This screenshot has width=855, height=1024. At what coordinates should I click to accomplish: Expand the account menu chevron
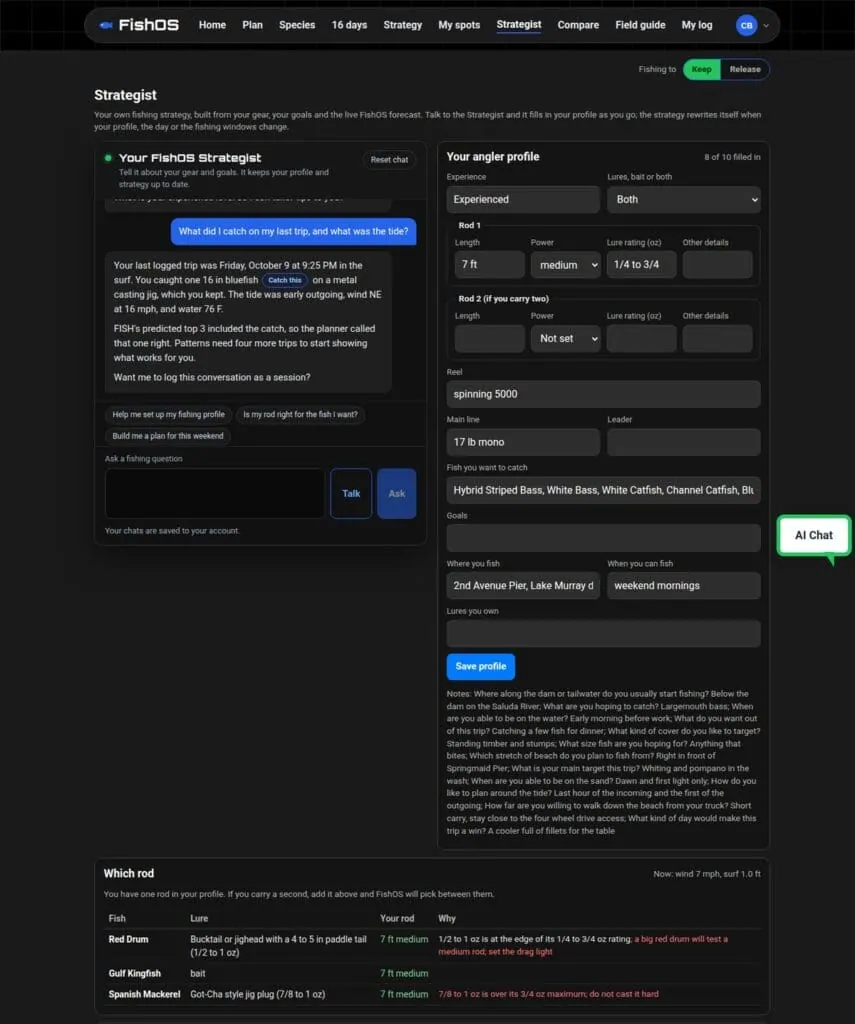766,25
